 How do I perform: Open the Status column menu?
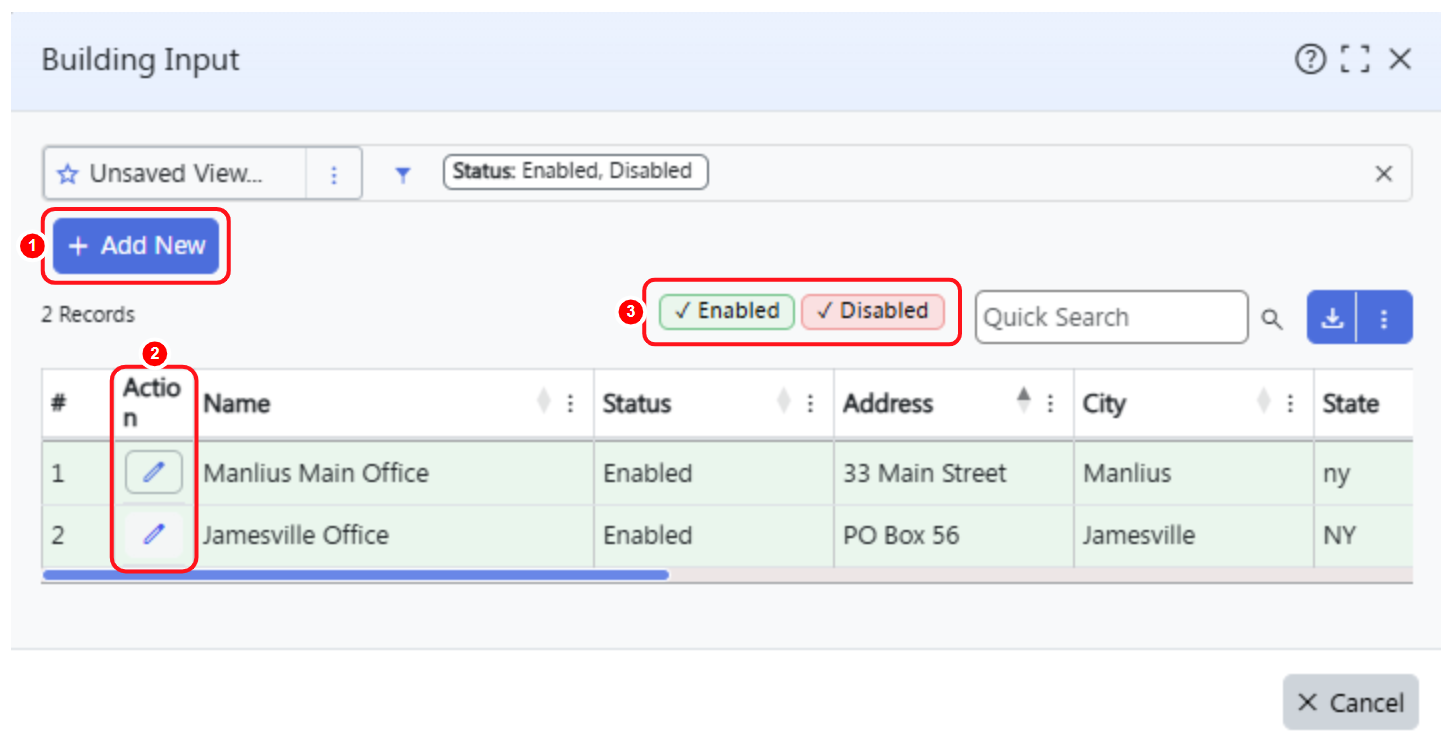tap(810, 404)
